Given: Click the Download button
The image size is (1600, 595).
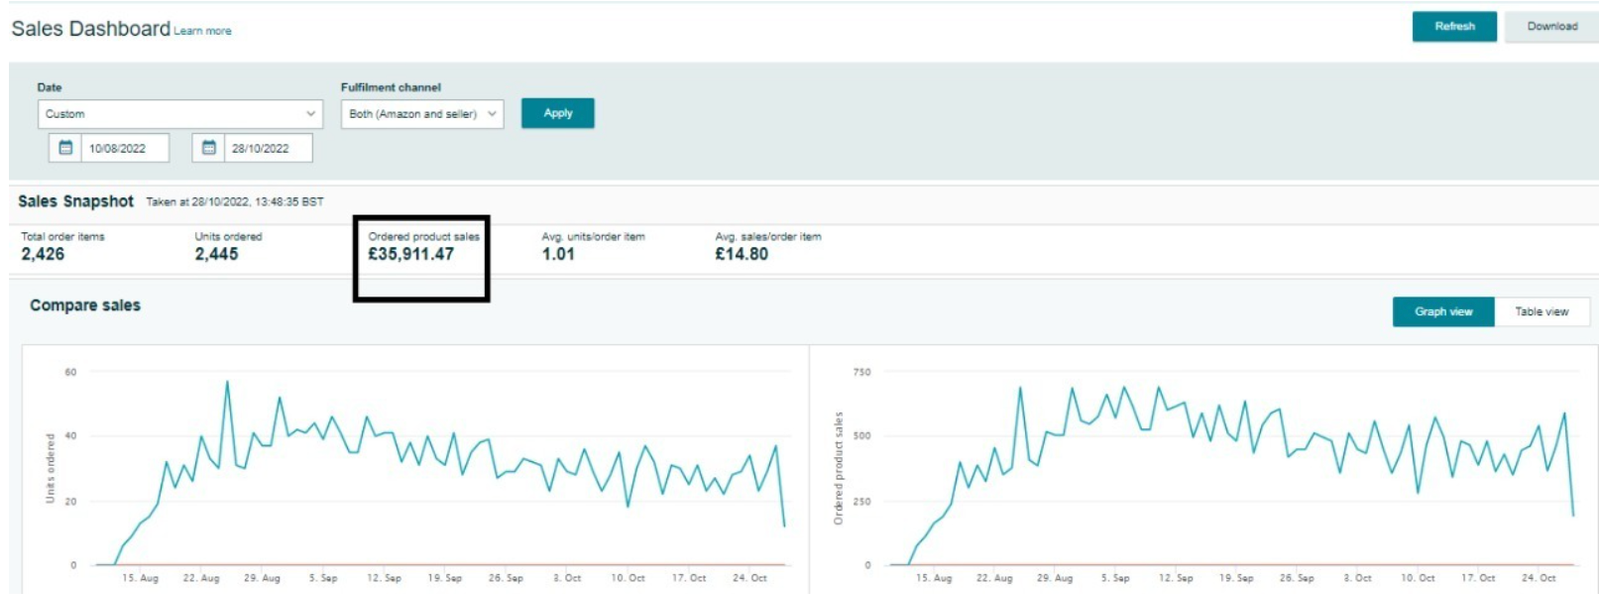Looking at the screenshot, I should pyautogui.click(x=1552, y=26).
